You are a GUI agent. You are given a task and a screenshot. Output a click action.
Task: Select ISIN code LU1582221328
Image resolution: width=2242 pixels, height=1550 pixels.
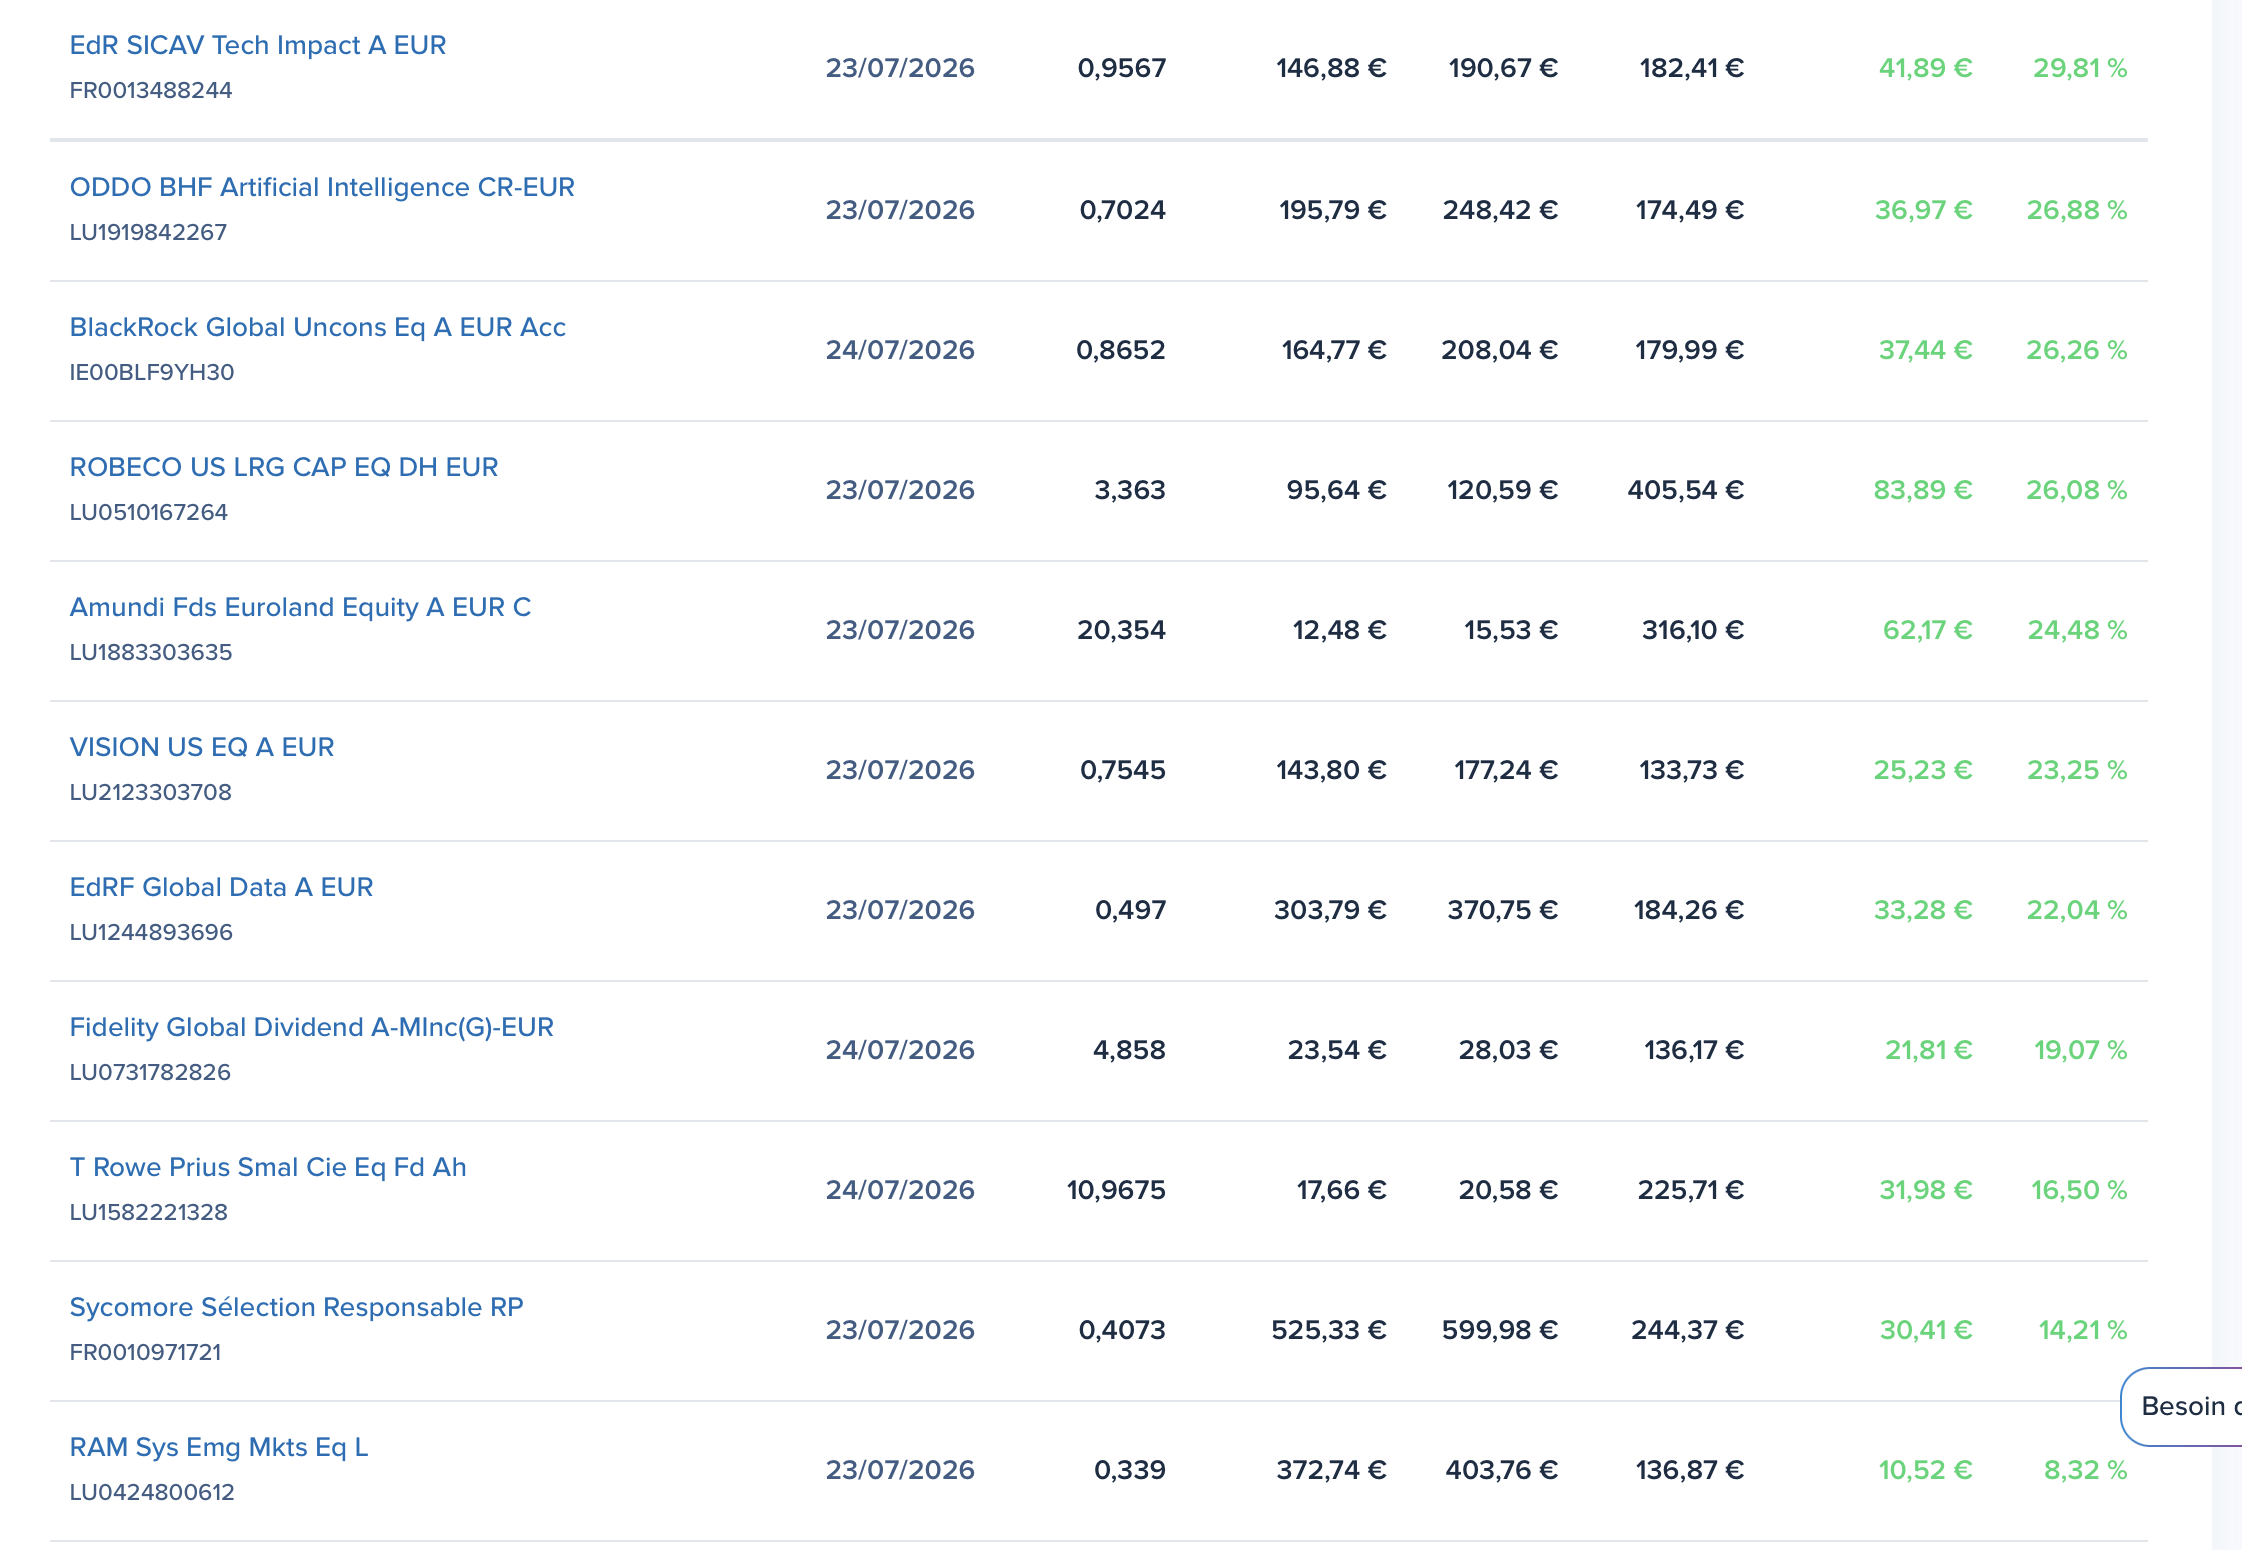(149, 1212)
